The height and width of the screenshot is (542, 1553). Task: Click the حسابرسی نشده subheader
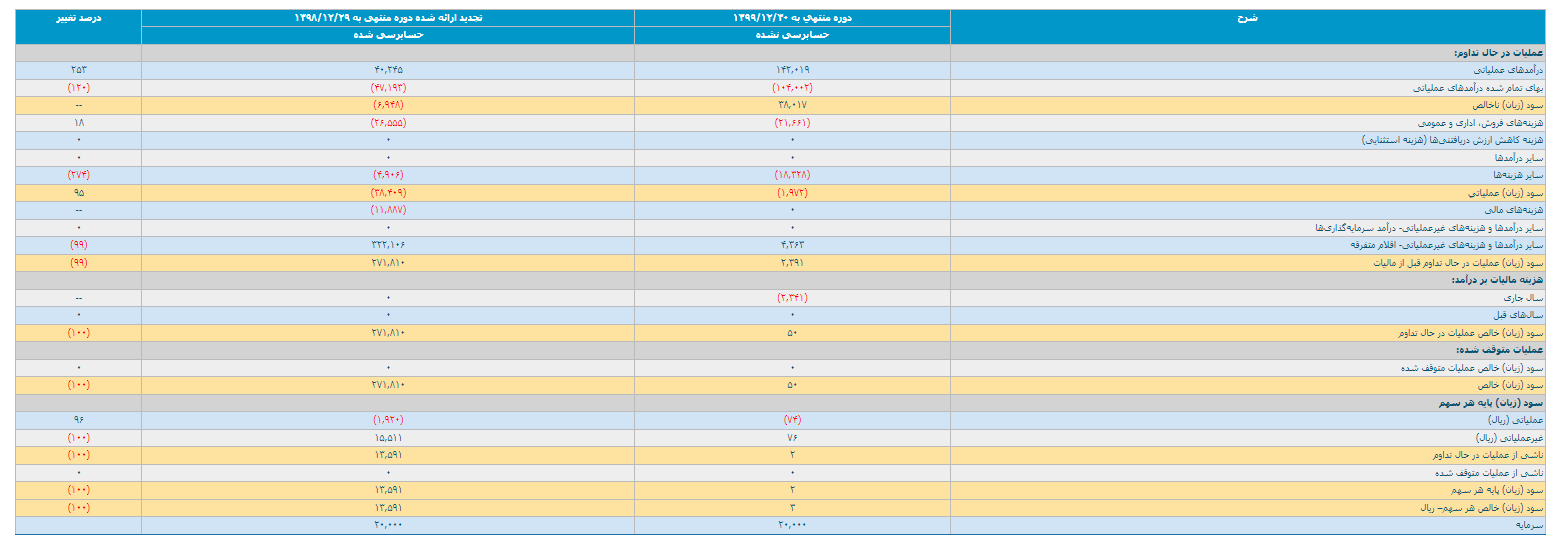click(x=791, y=35)
